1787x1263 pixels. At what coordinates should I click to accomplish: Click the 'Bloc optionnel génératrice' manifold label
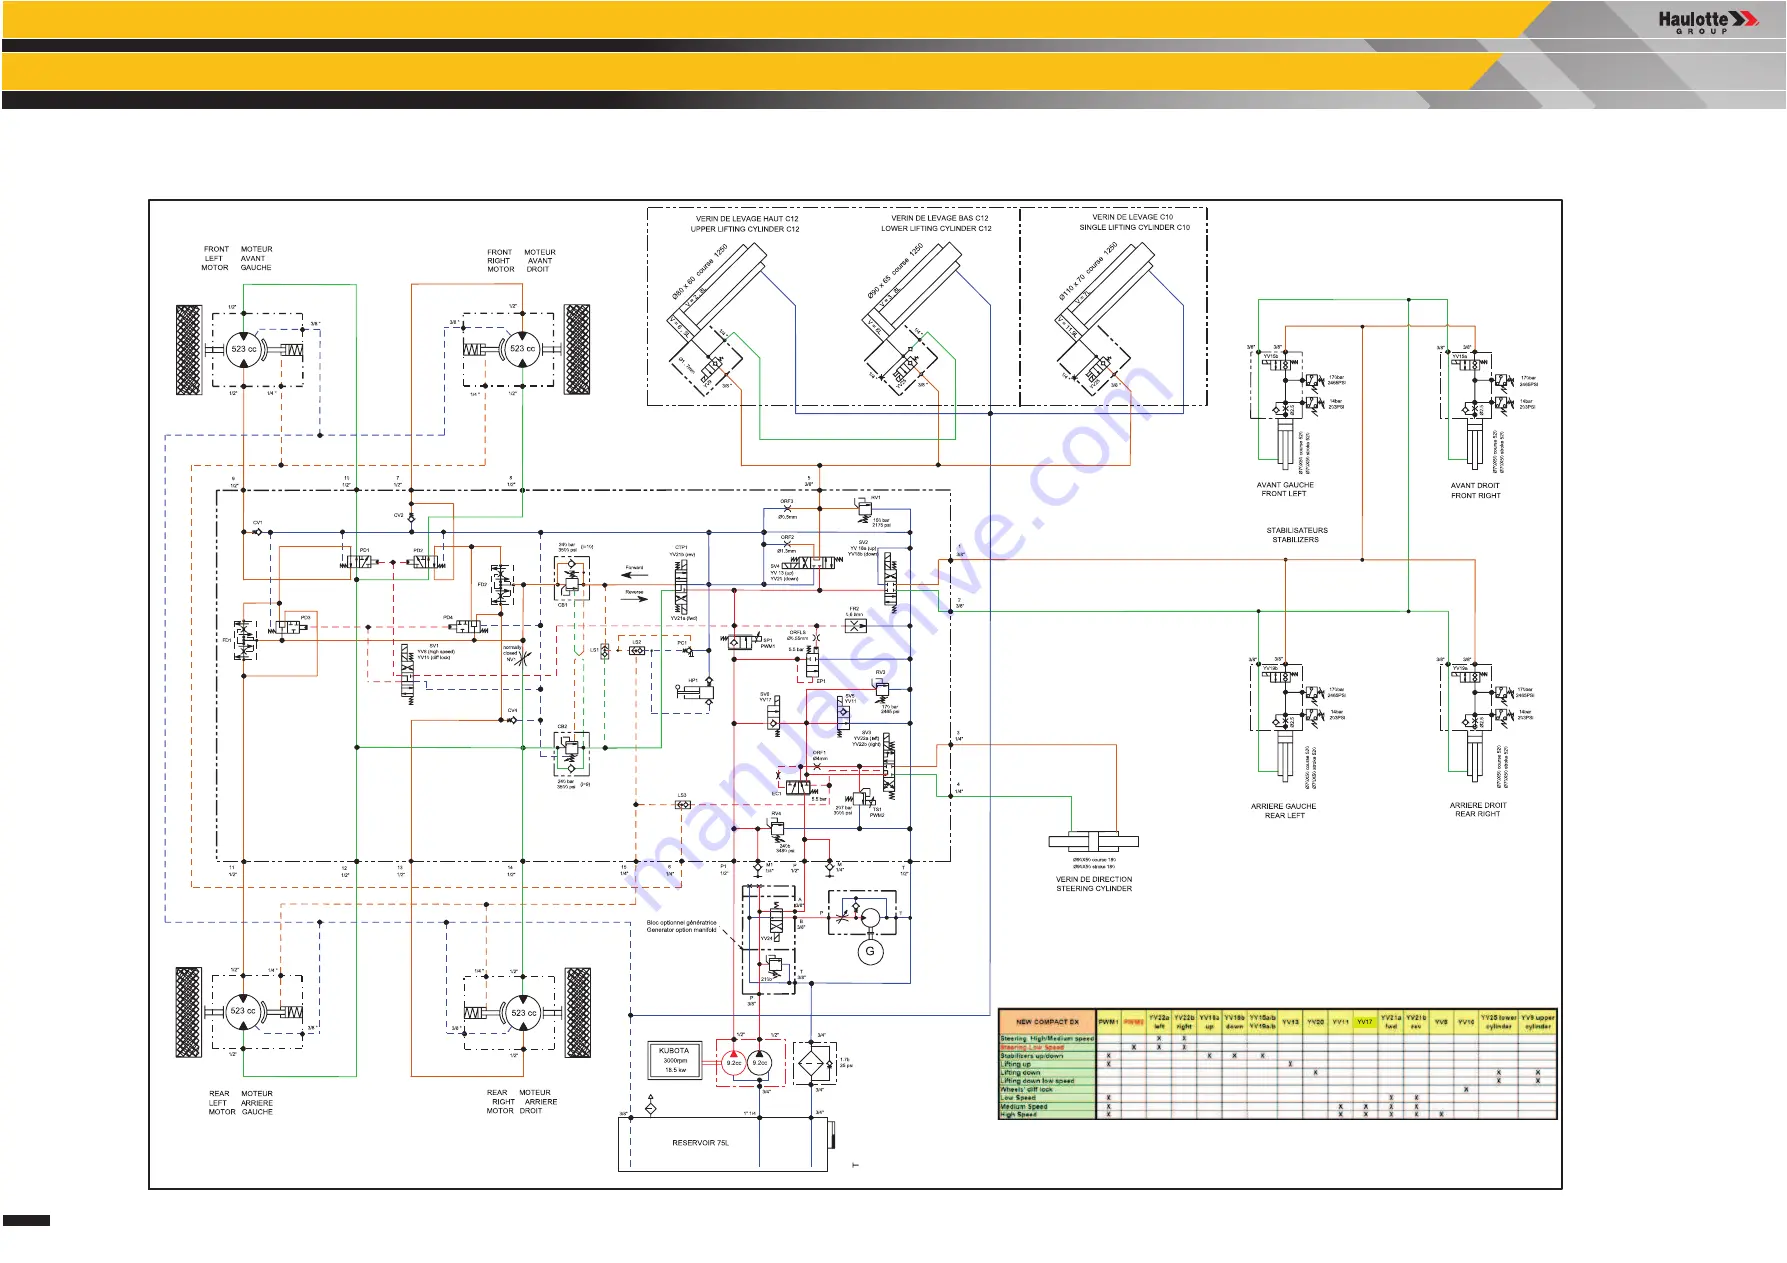pos(682,923)
